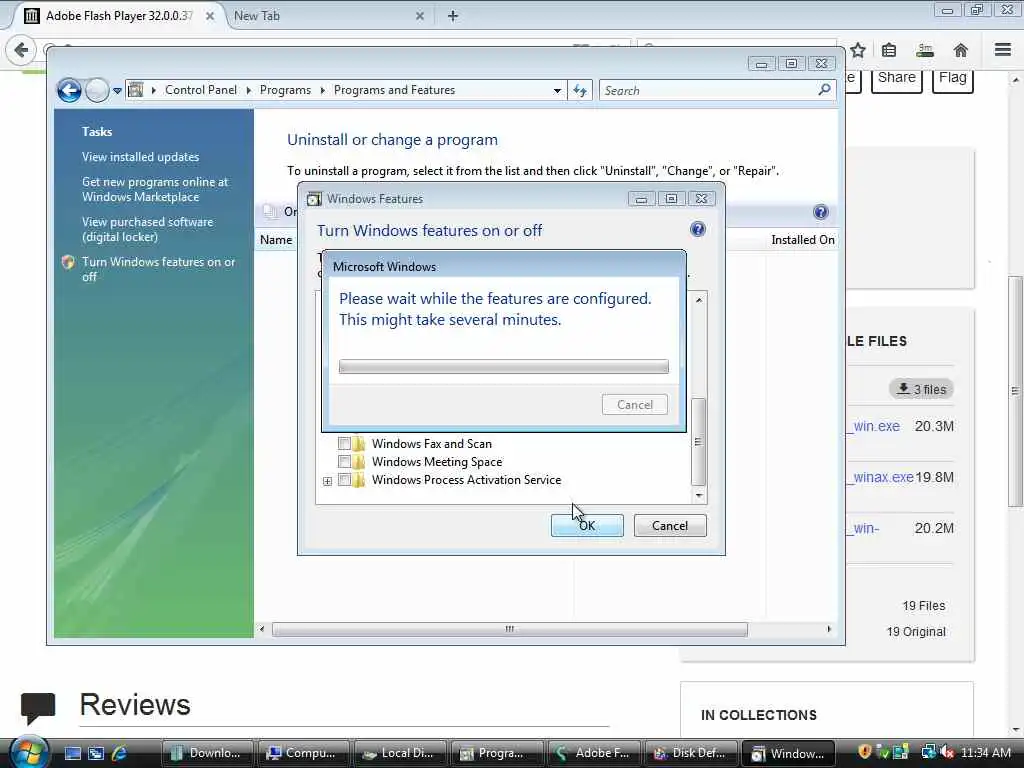Click Turn Windows features on or off link
The height and width of the screenshot is (768, 1024).
(x=159, y=269)
